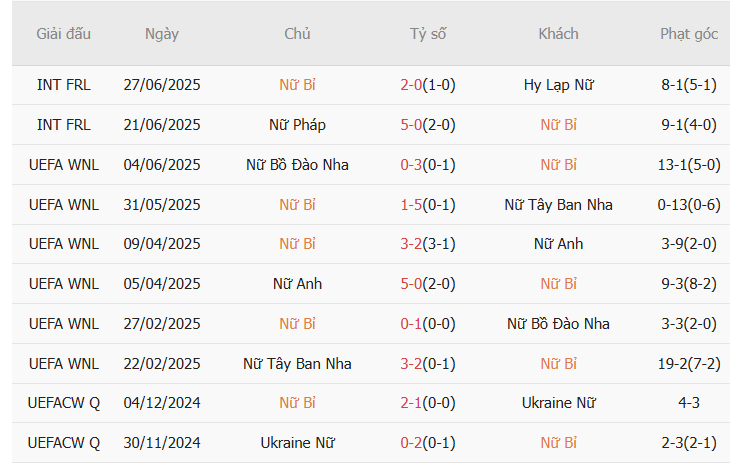
Task: Click the 19-2(7-2) corner kick stat
Action: coord(688,364)
